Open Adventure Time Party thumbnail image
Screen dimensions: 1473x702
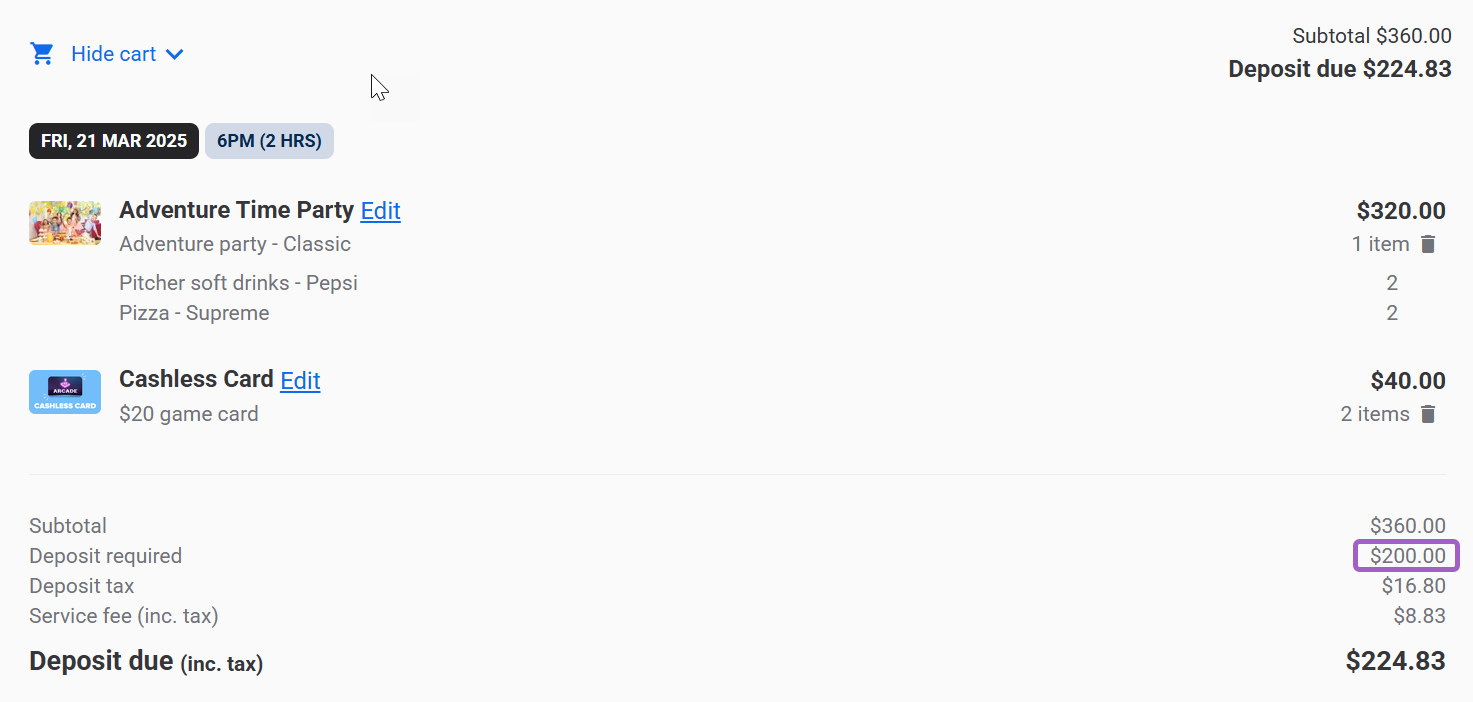[65, 223]
